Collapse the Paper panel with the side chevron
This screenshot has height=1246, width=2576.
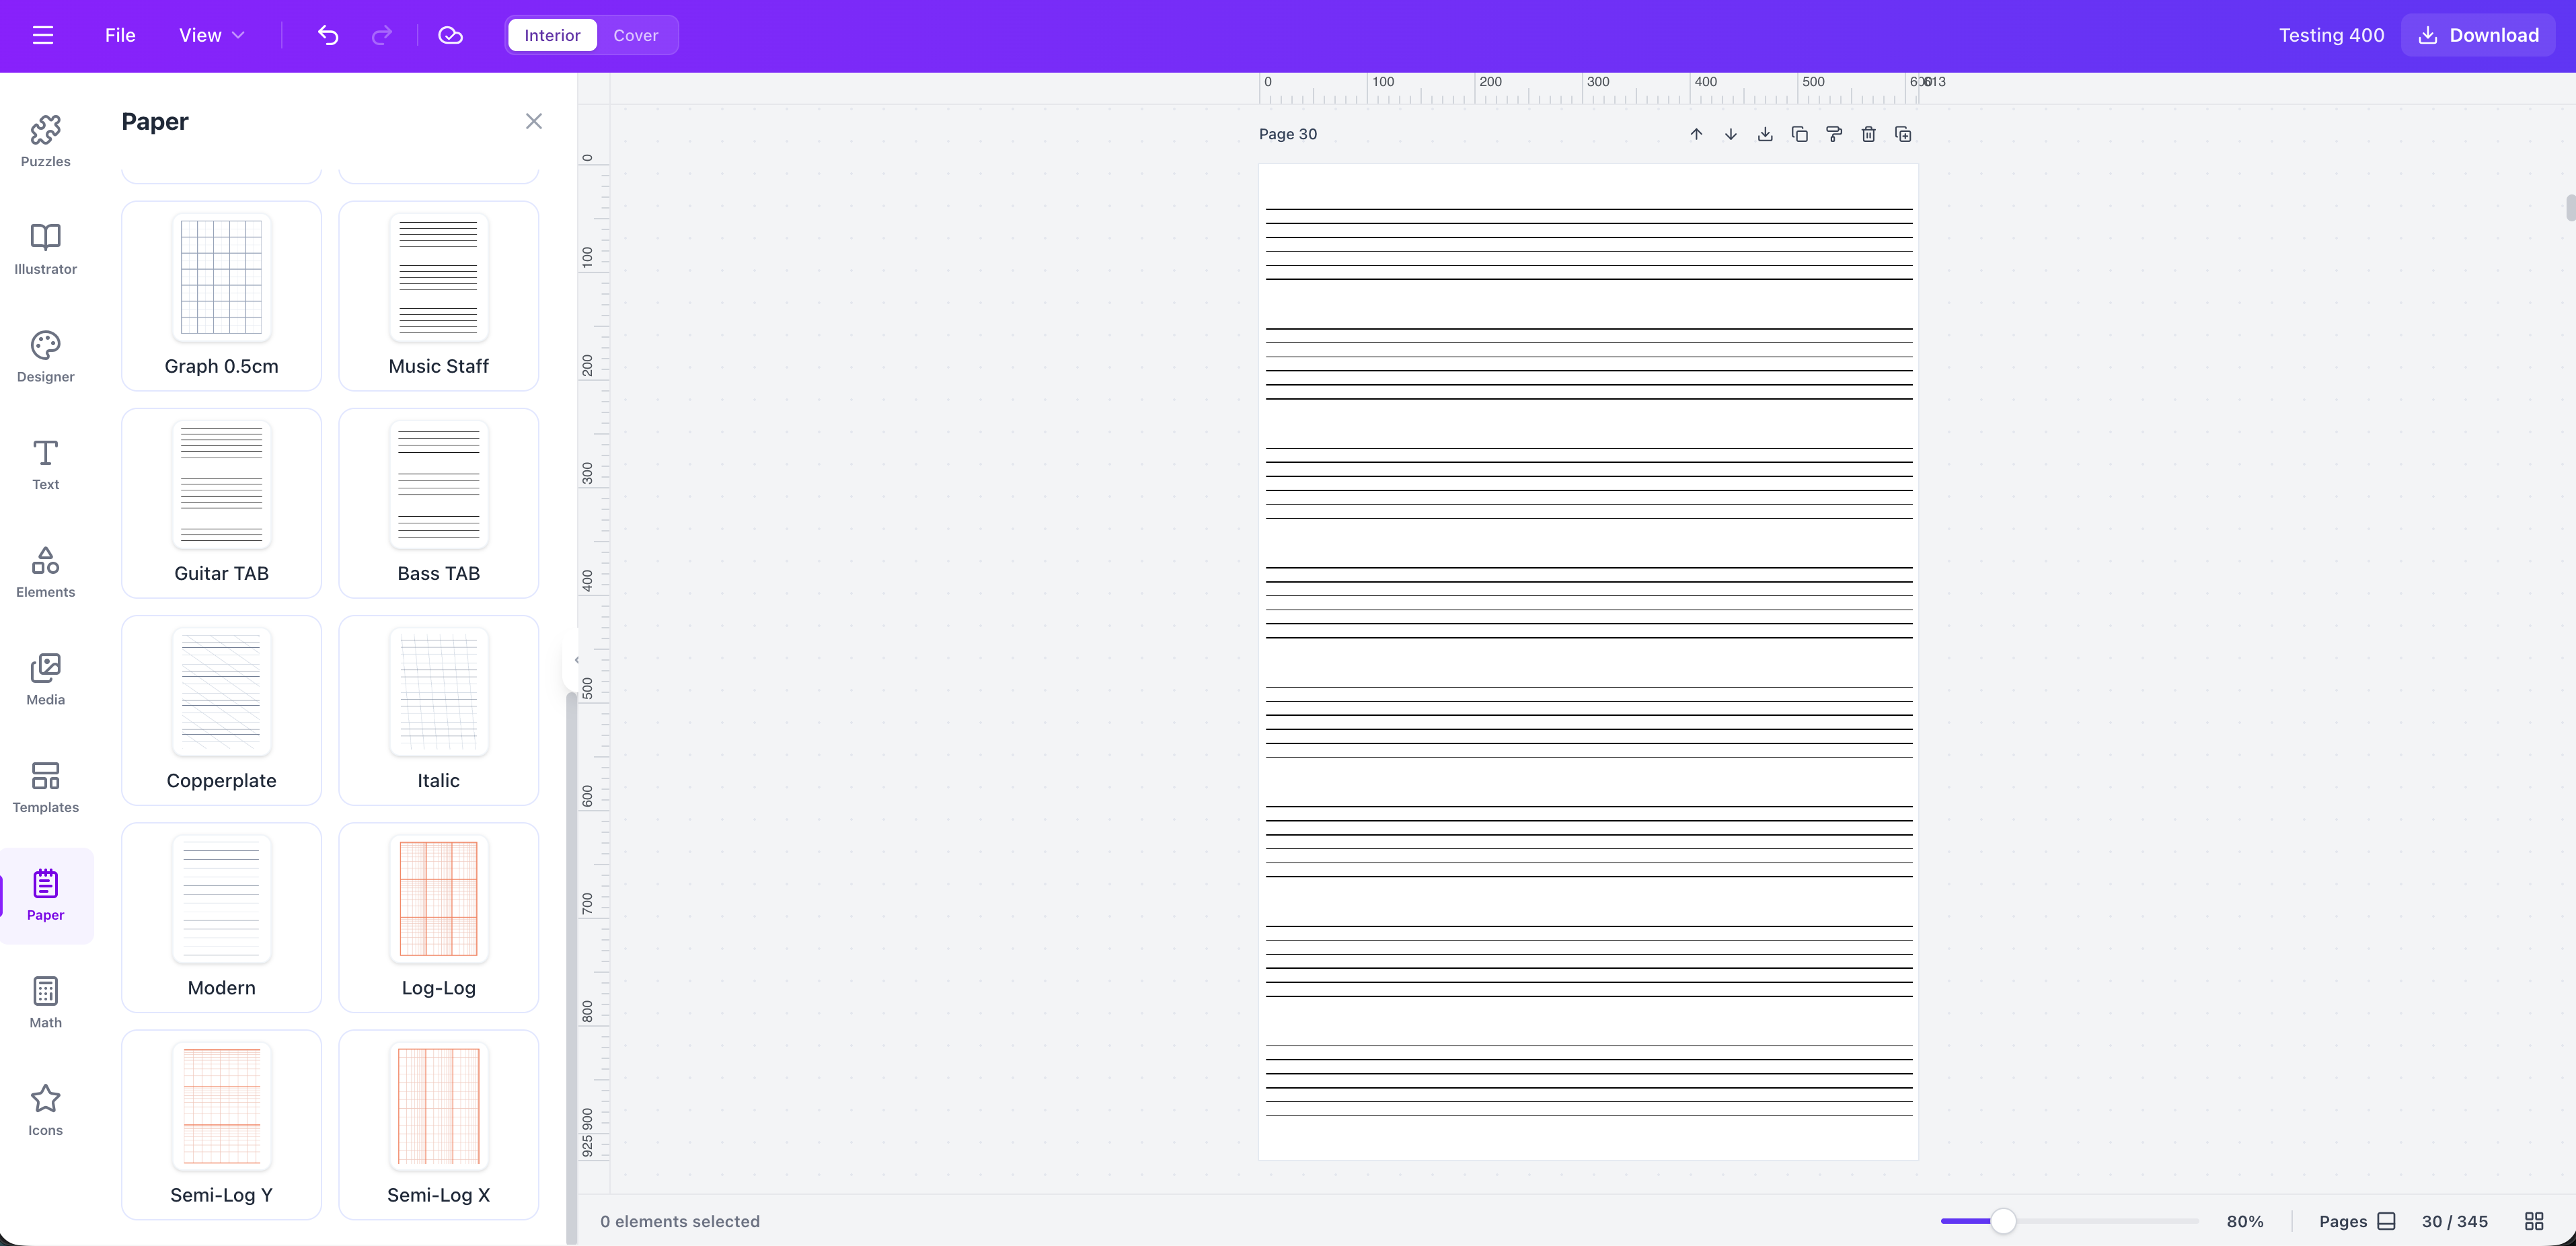(577, 659)
